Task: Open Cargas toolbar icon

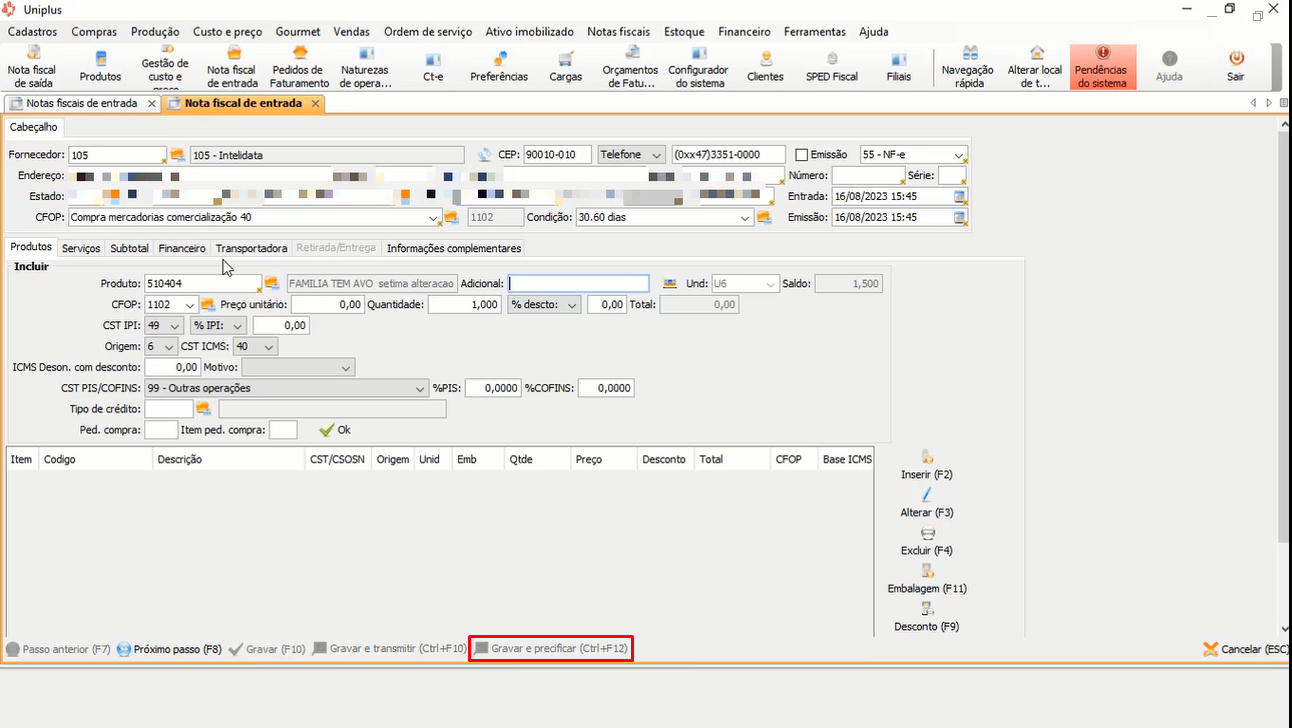Action: tap(565, 67)
